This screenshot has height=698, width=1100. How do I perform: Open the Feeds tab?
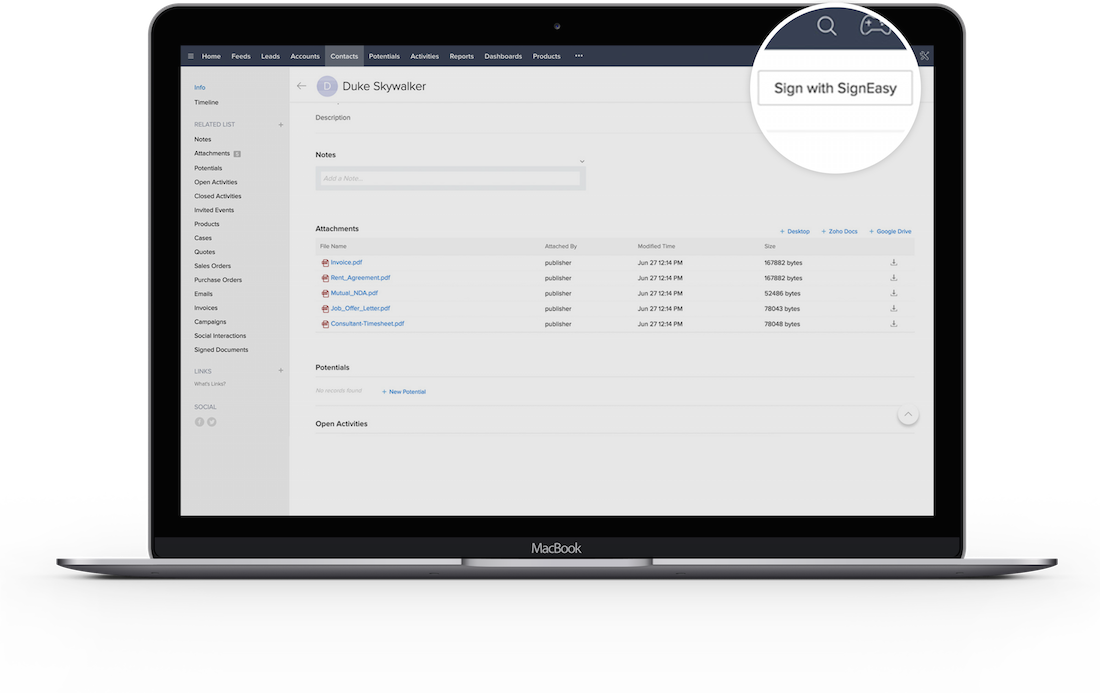[241, 56]
